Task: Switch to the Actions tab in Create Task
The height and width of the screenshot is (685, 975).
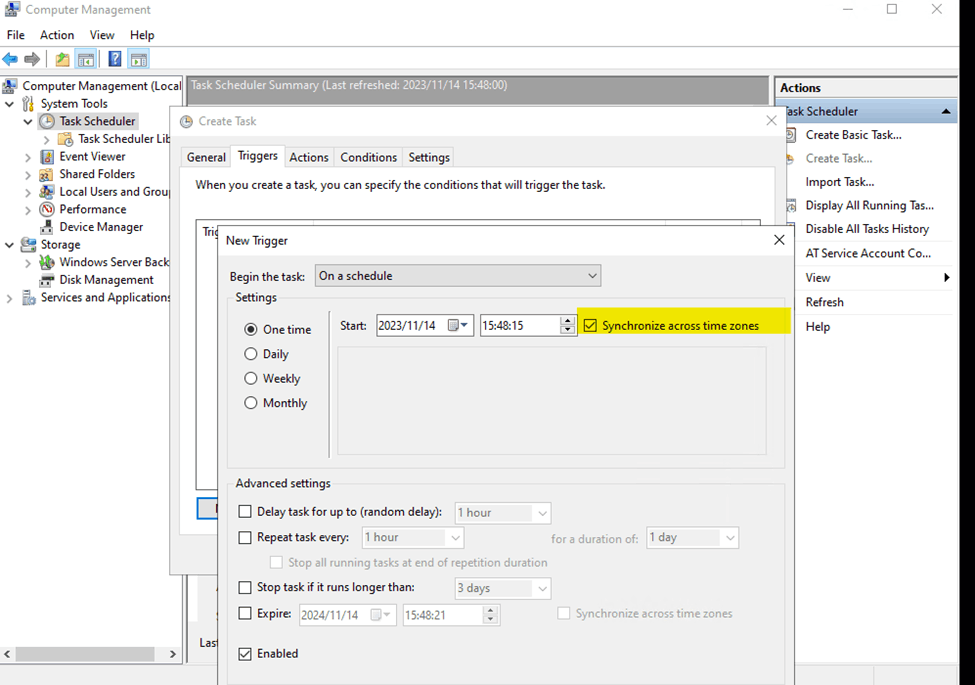Action: (x=309, y=157)
